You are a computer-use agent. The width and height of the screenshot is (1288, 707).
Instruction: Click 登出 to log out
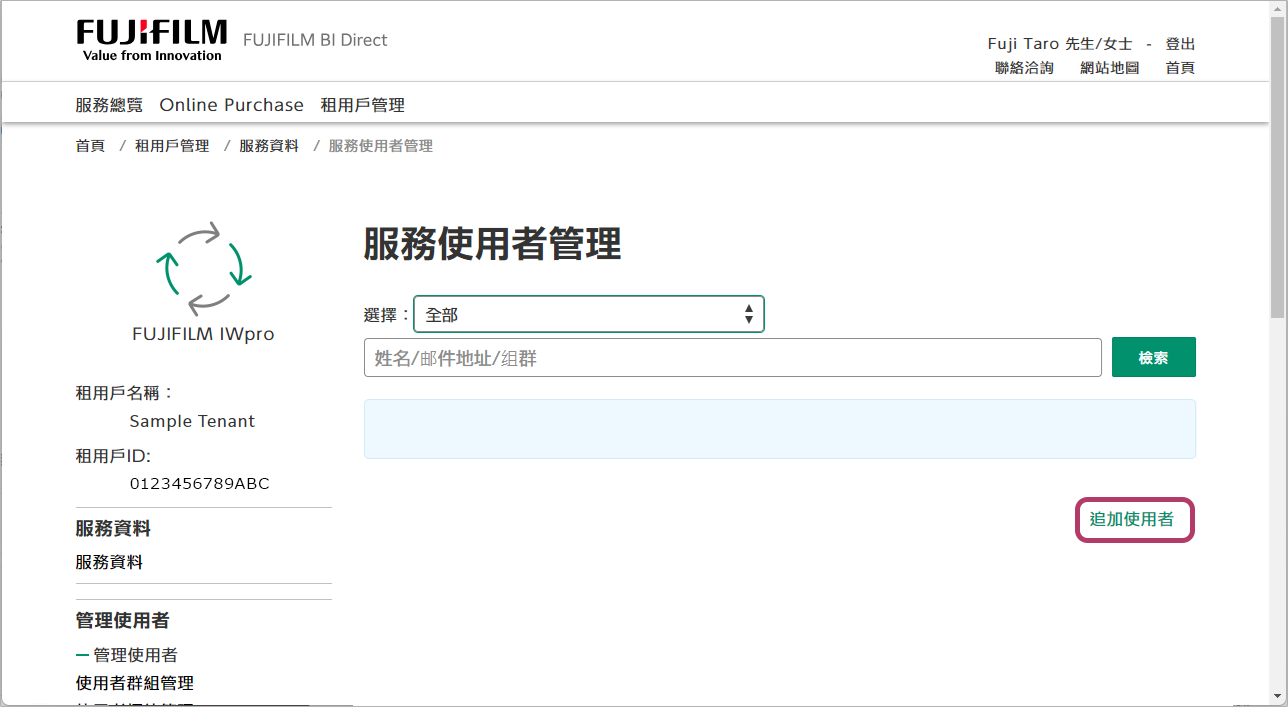[x=1179, y=43]
